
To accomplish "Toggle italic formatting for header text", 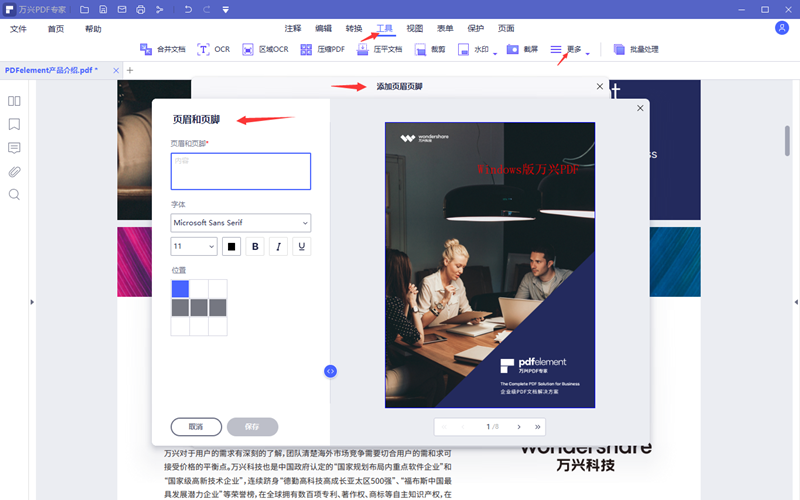I will [278, 246].
